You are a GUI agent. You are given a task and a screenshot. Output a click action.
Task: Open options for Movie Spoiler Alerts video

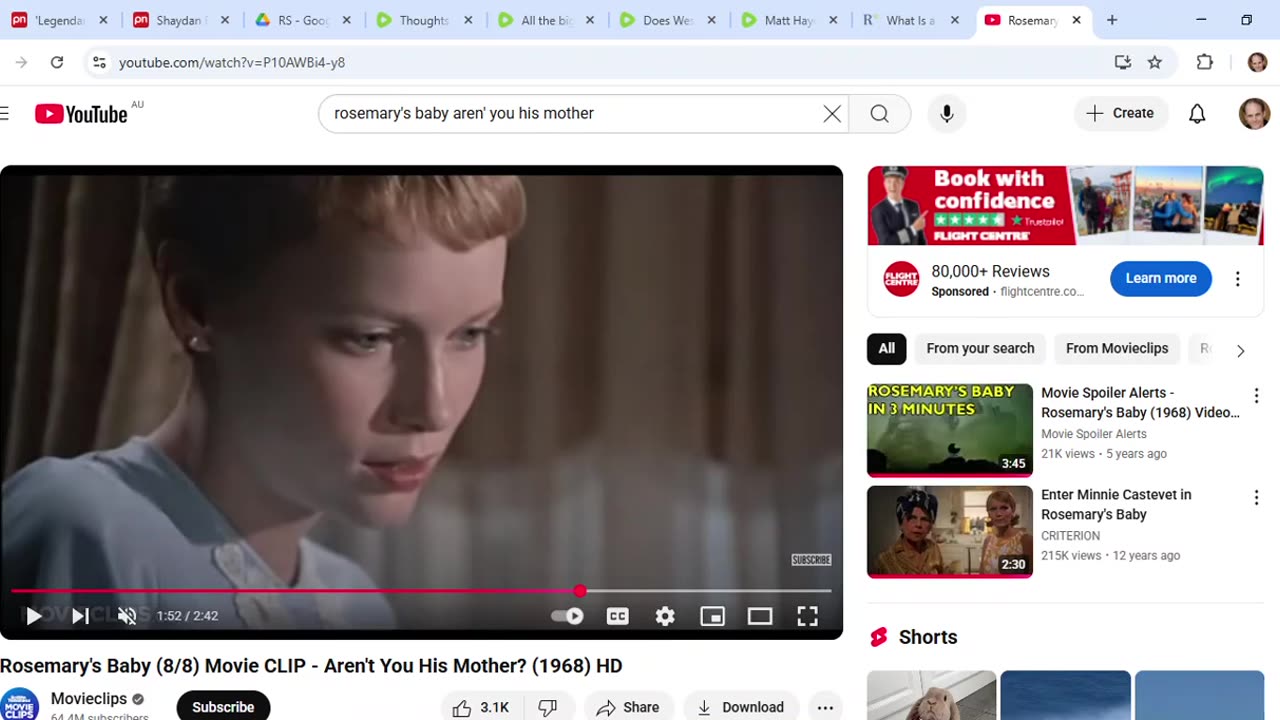[x=1256, y=396]
